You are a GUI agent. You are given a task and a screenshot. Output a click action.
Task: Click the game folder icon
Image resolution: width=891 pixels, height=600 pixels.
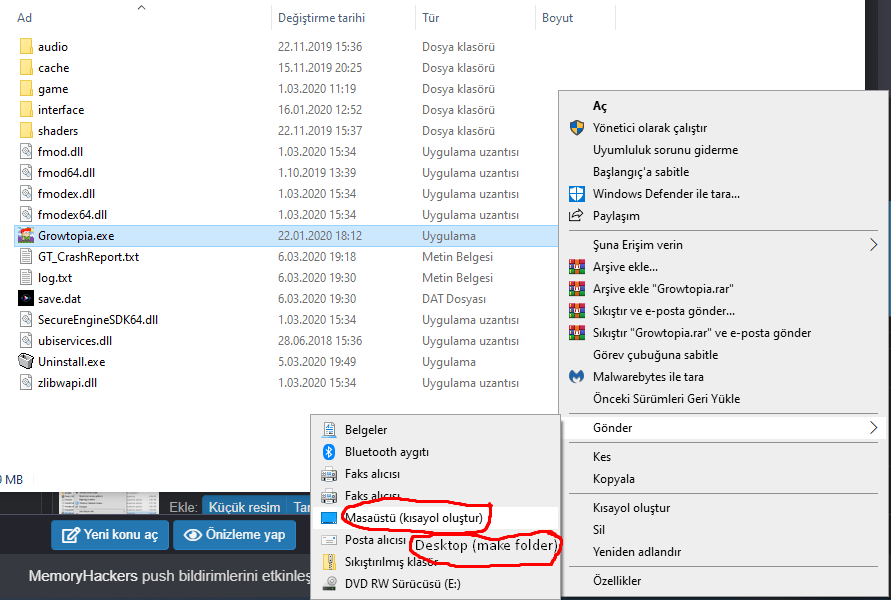[26, 89]
